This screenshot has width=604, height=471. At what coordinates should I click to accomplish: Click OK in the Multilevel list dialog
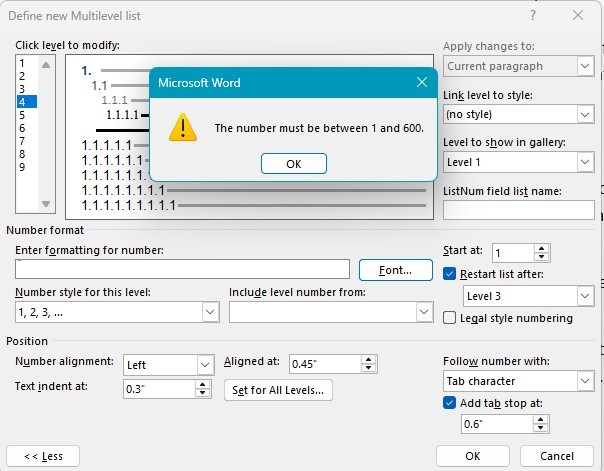tap(473, 456)
